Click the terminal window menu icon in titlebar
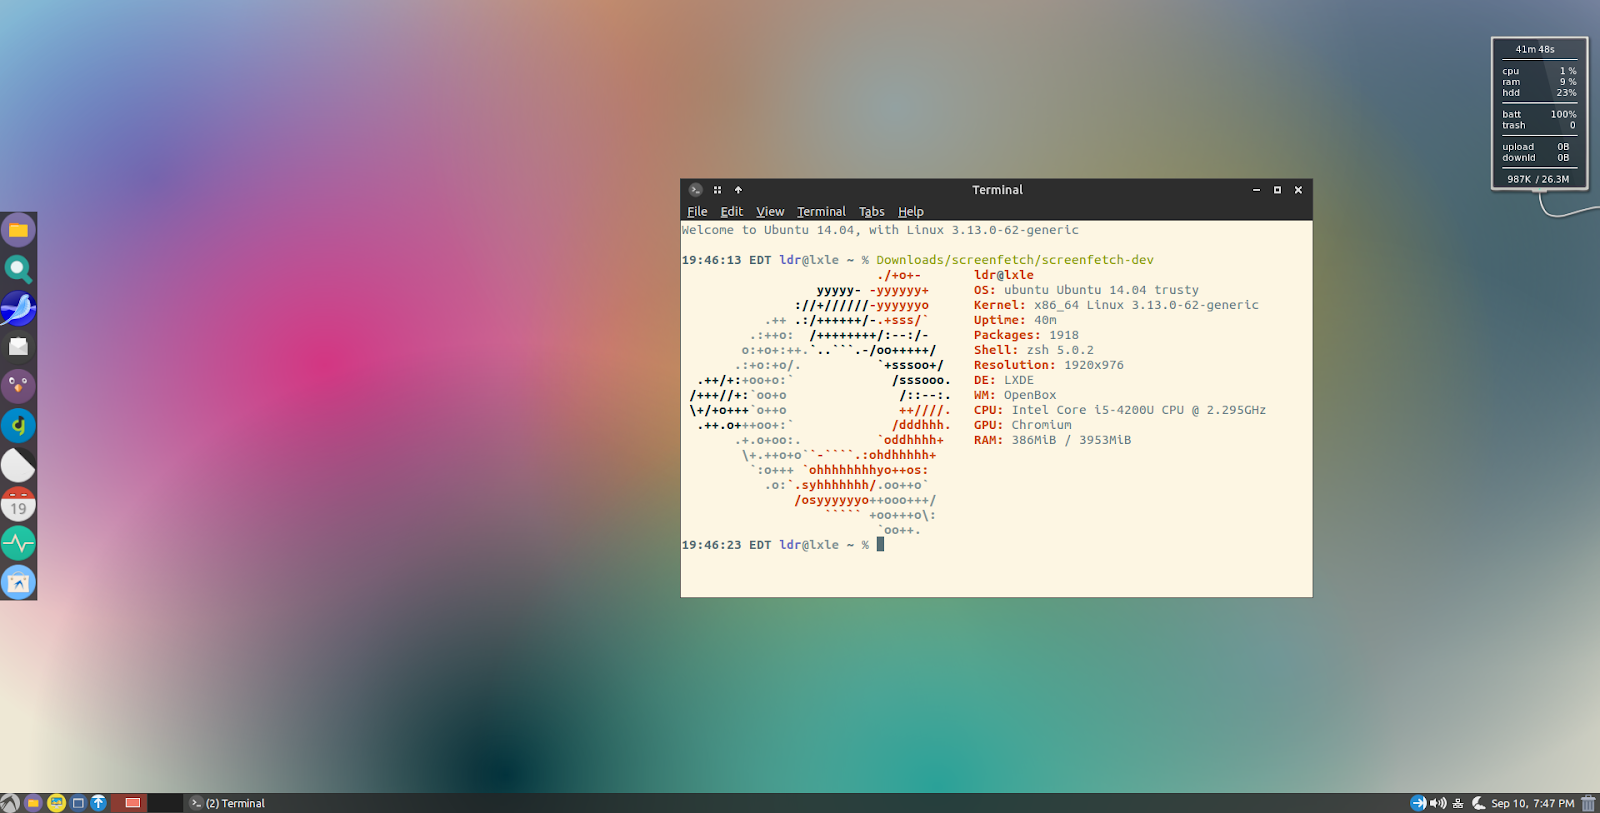This screenshot has height=813, width=1600. coord(696,190)
